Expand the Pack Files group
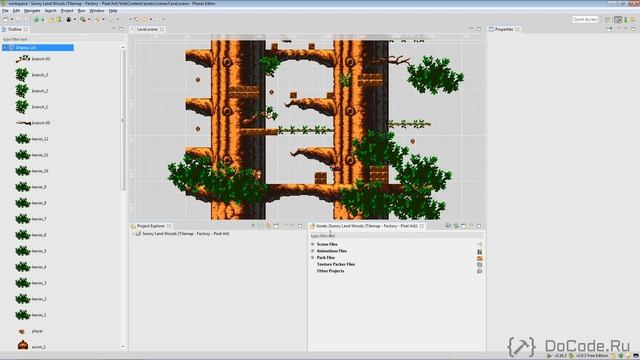640x360 pixels. [x=313, y=258]
